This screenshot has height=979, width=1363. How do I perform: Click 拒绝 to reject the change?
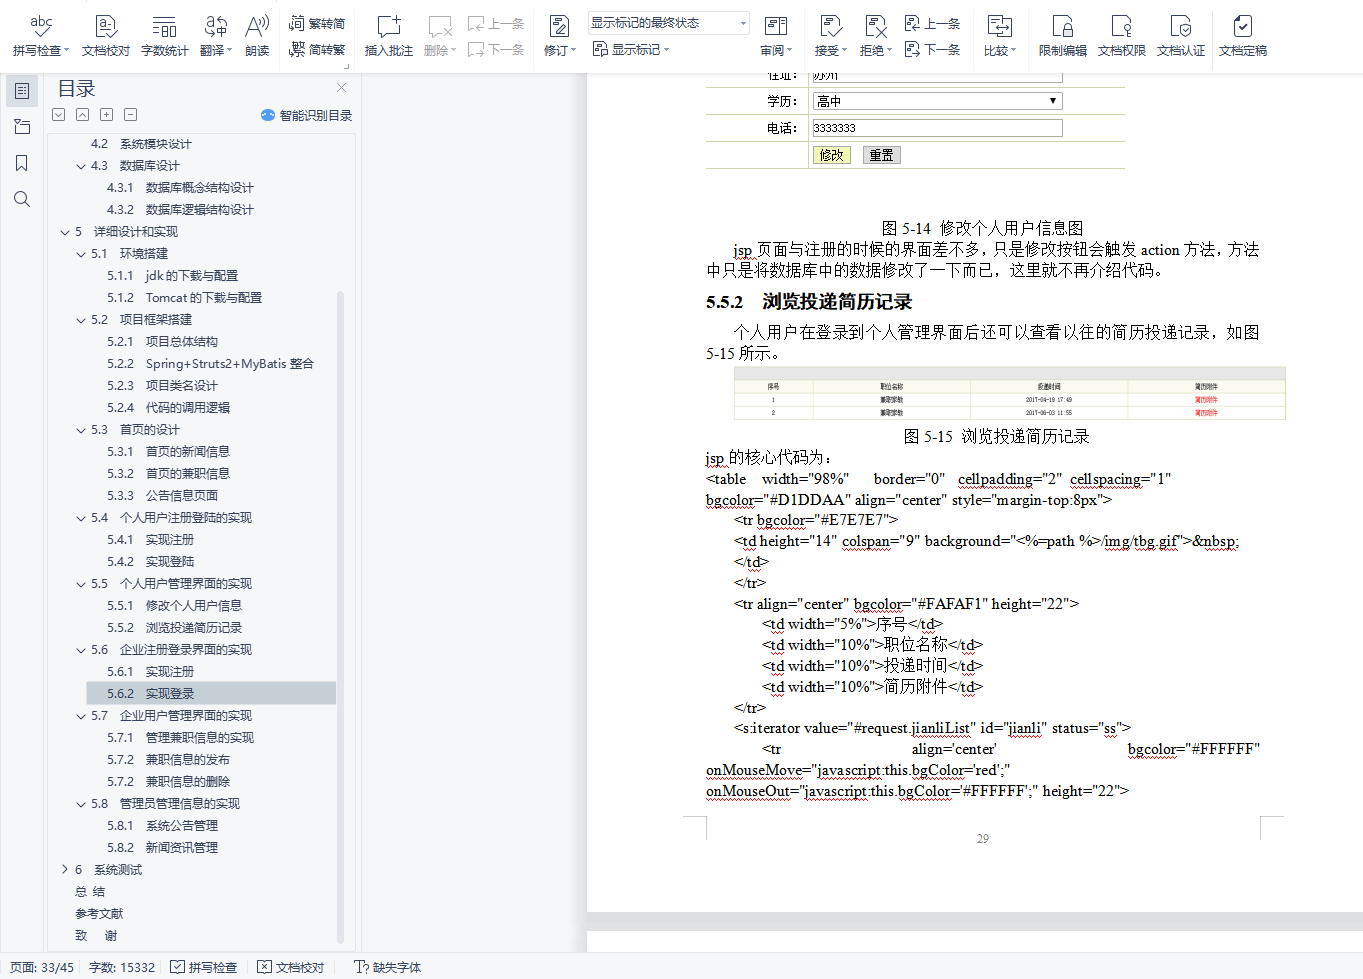875,35
